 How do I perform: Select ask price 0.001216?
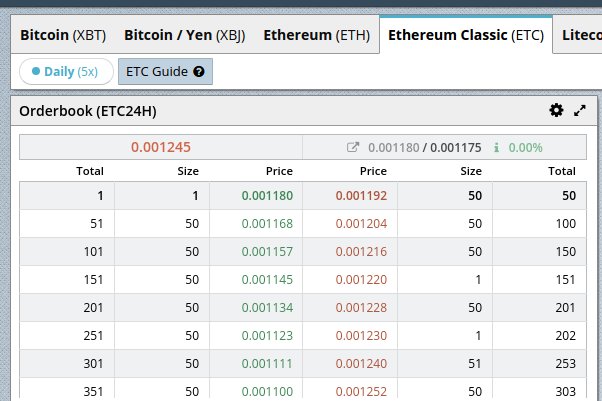361,252
